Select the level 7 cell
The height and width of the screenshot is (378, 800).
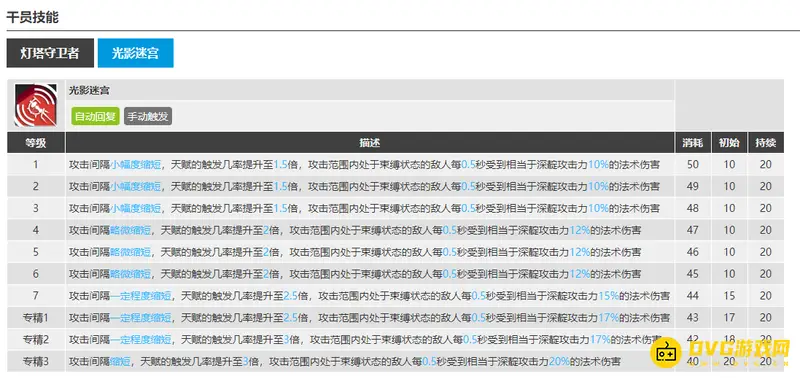pyautogui.click(x=36, y=296)
